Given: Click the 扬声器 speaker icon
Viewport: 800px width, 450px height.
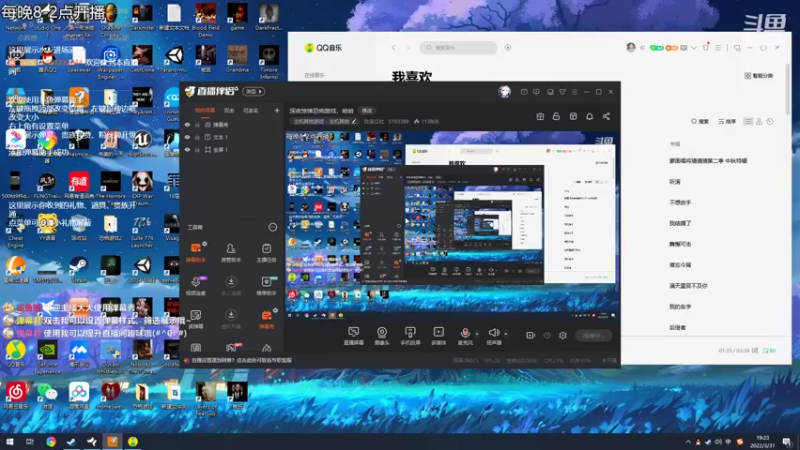Looking at the screenshot, I should point(493,334).
